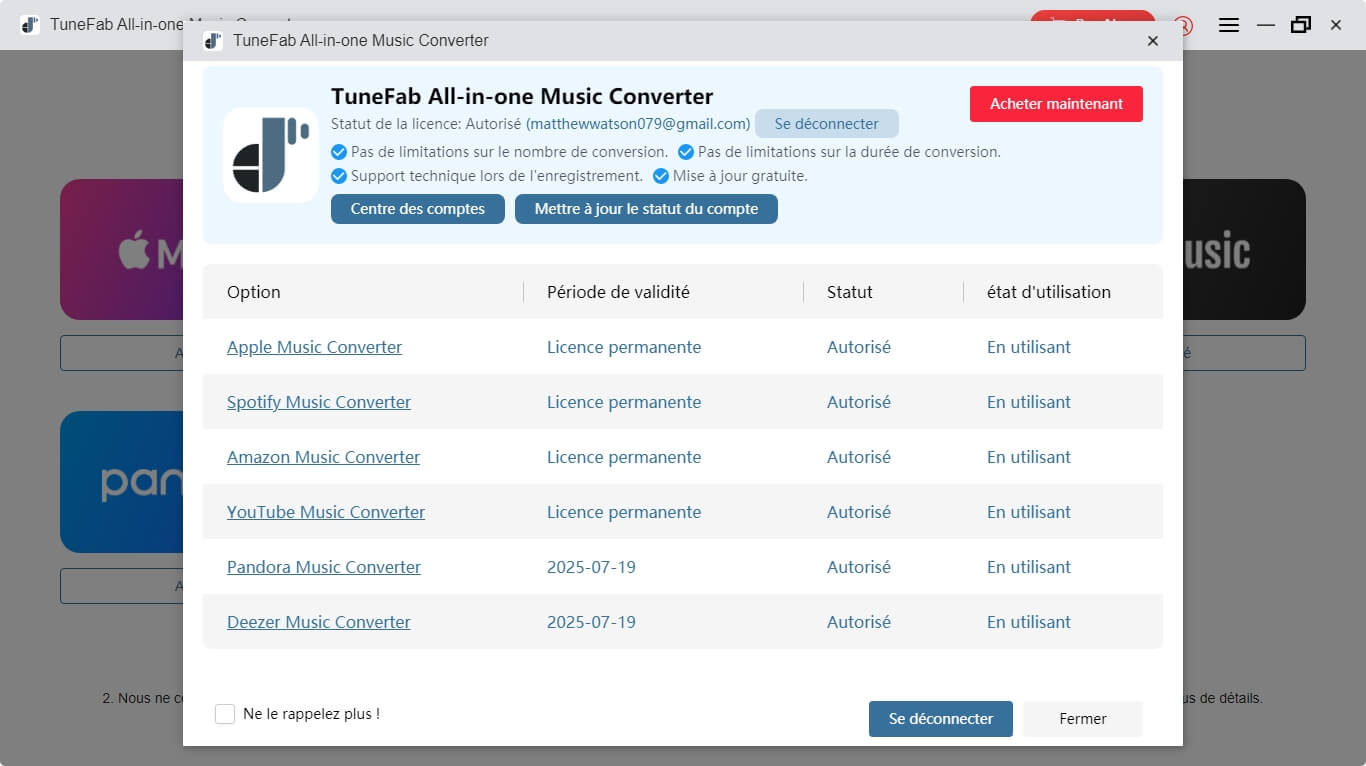Click the red account icon in title bar
This screenshot has width=1366, height=766.
(x=1184, y=25)
